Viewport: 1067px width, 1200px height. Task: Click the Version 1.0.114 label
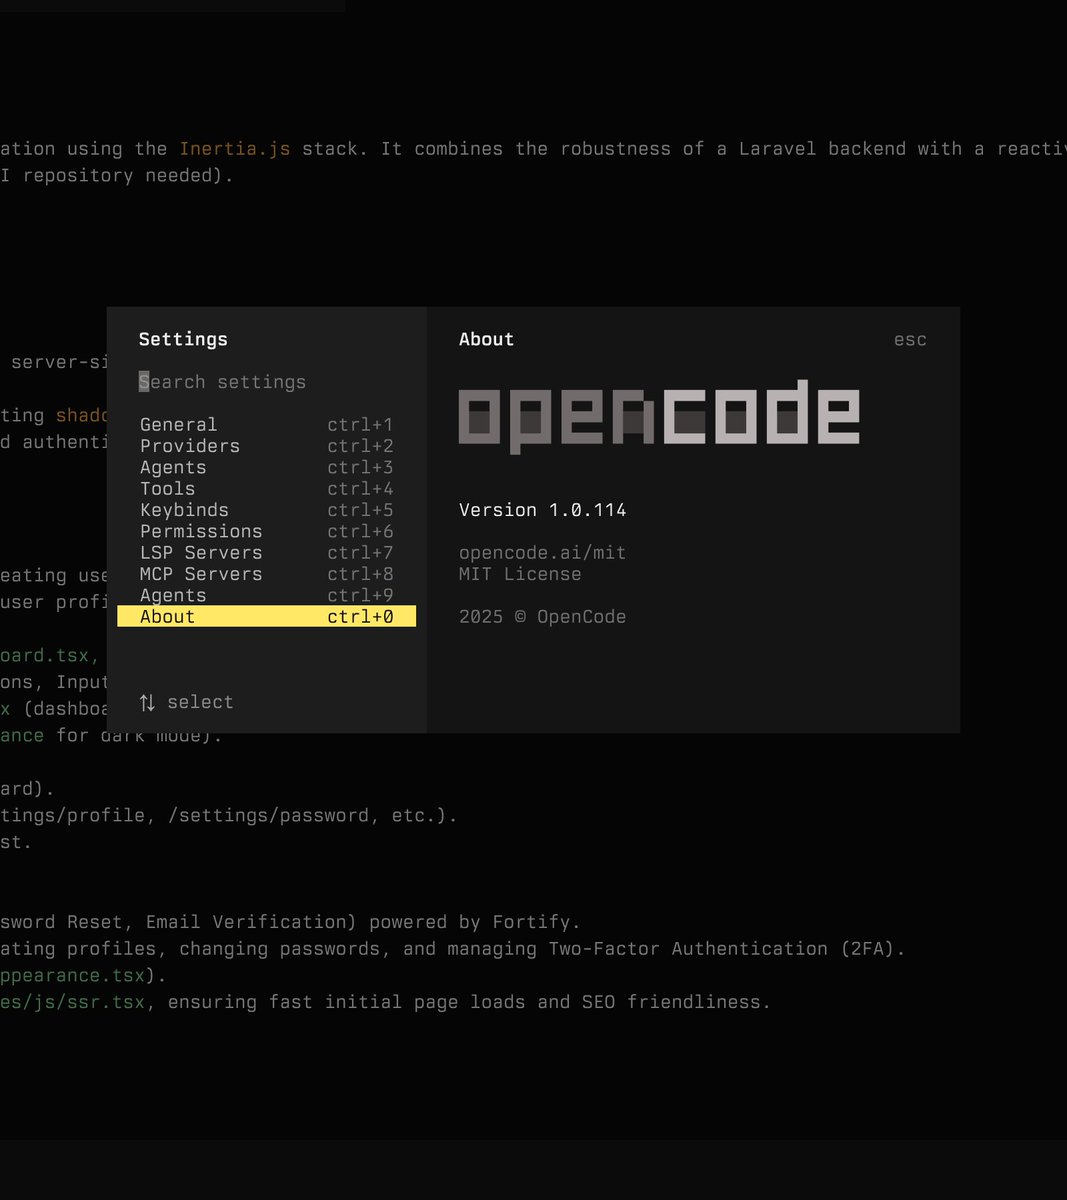point(542,510)
